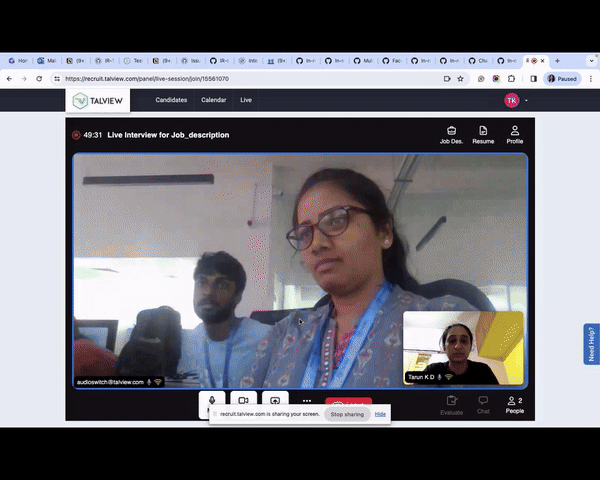Click the Tarun K D name label
The height and width of the screenshot is (480, 600).
[x=421, y=377]
